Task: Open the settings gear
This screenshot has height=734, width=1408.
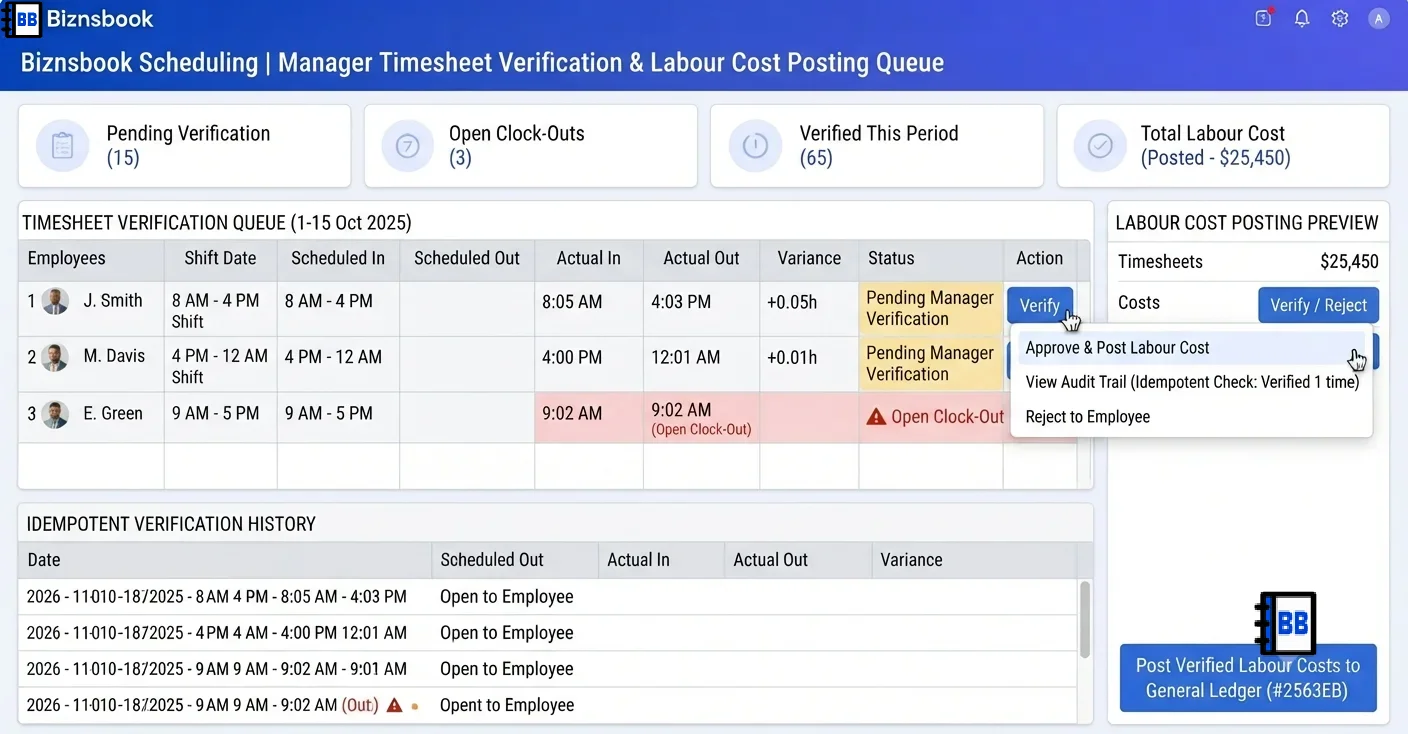Action: 1340,18
